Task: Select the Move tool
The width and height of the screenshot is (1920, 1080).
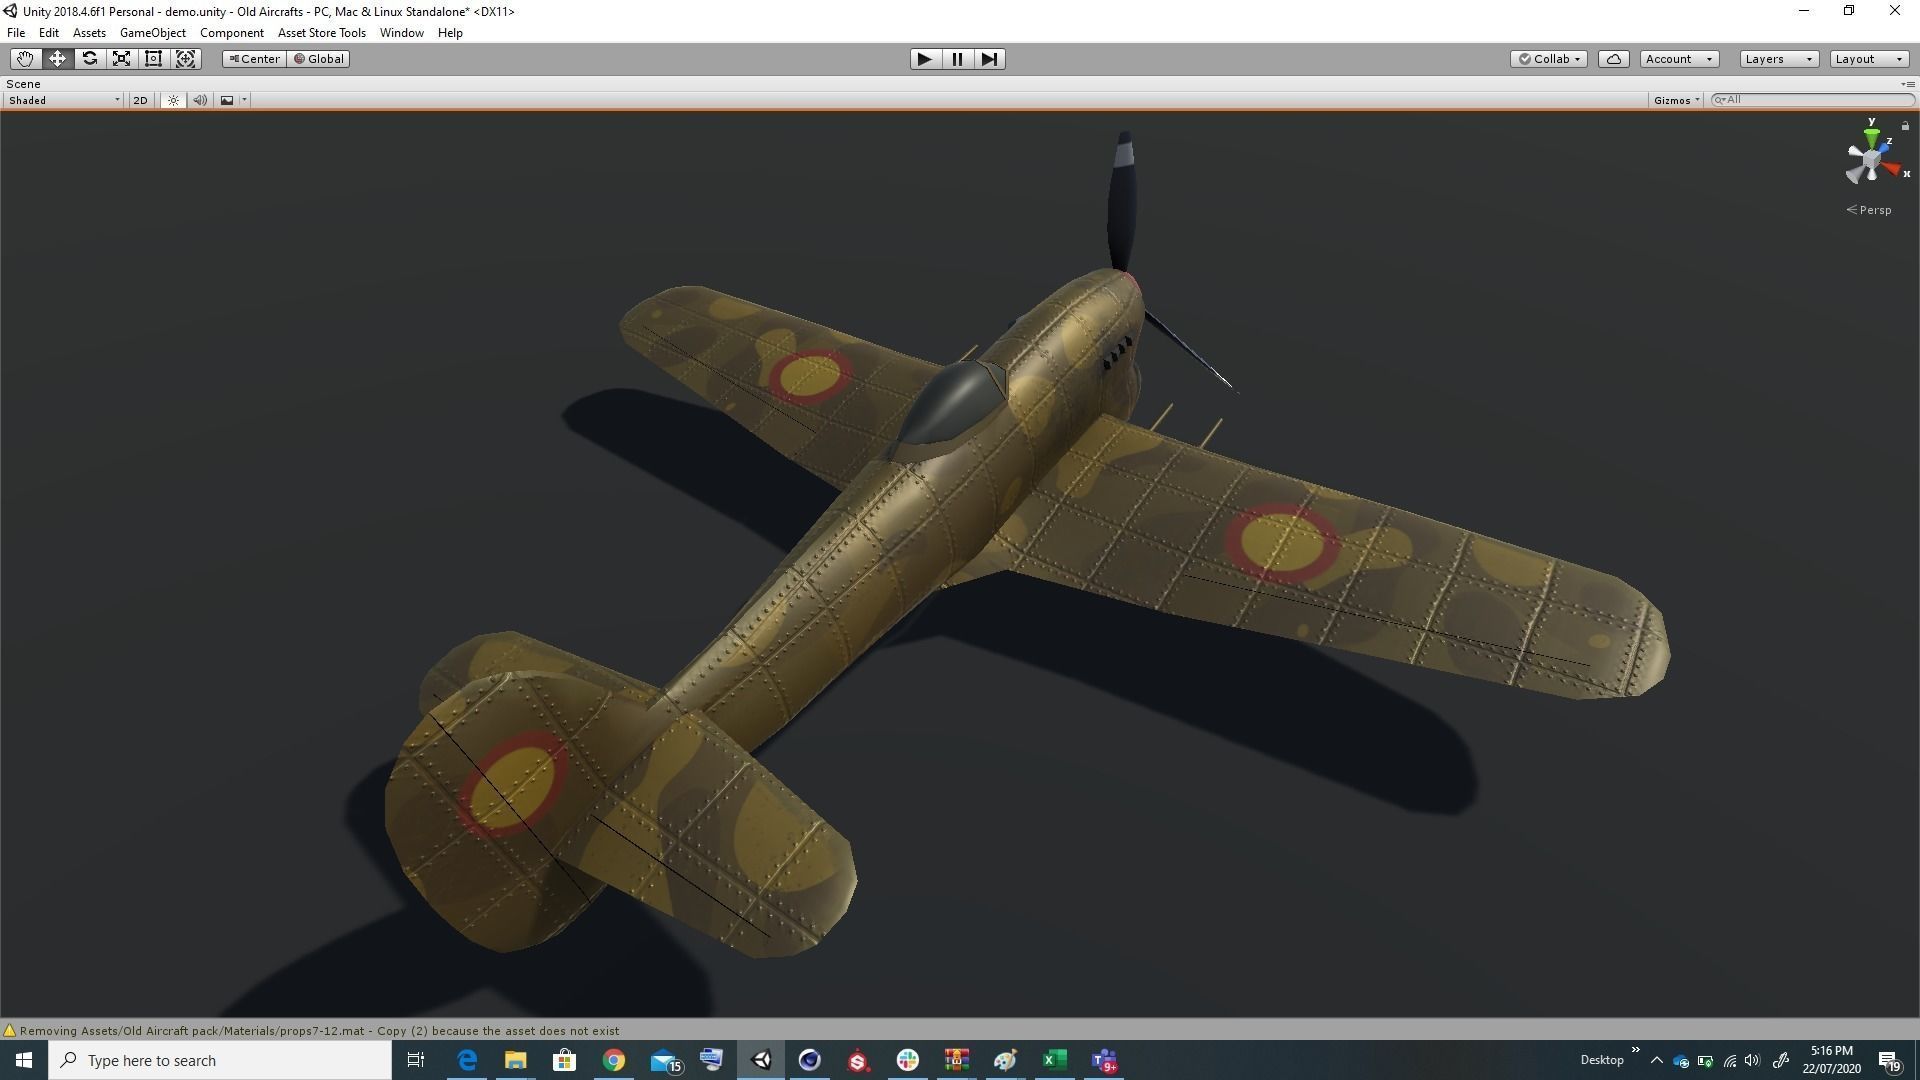Action: coord(57,59)
